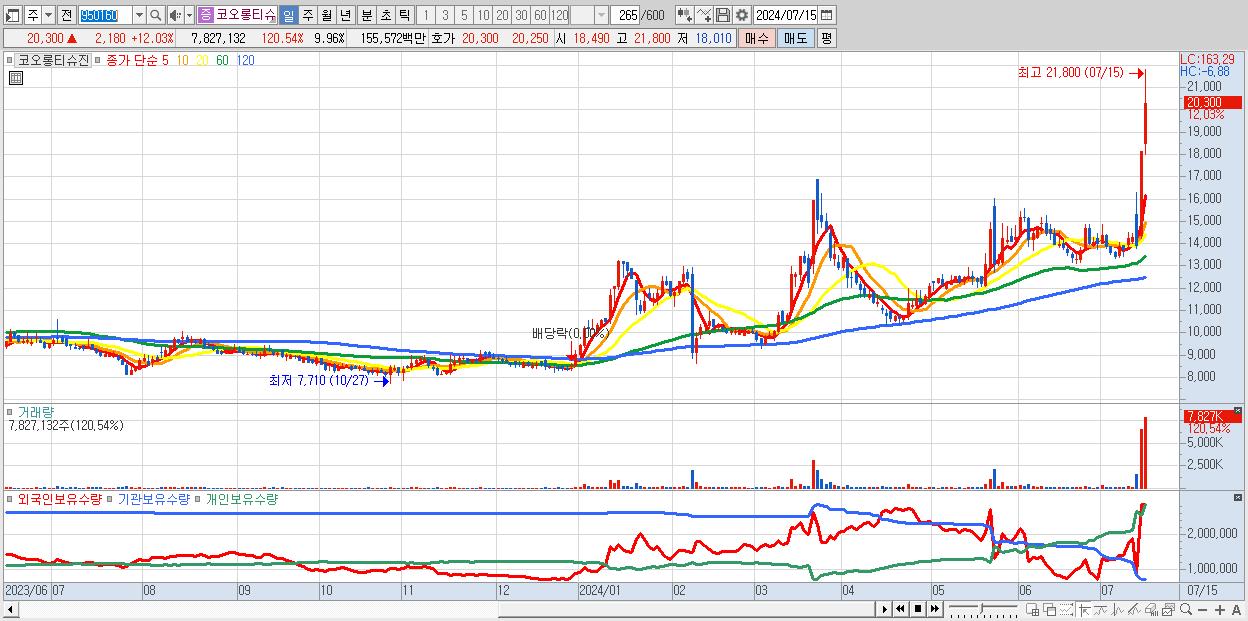Click the 외국인보유수량 indicator label
Viewport: 1248px width, 621px height.
coord(60,498)
